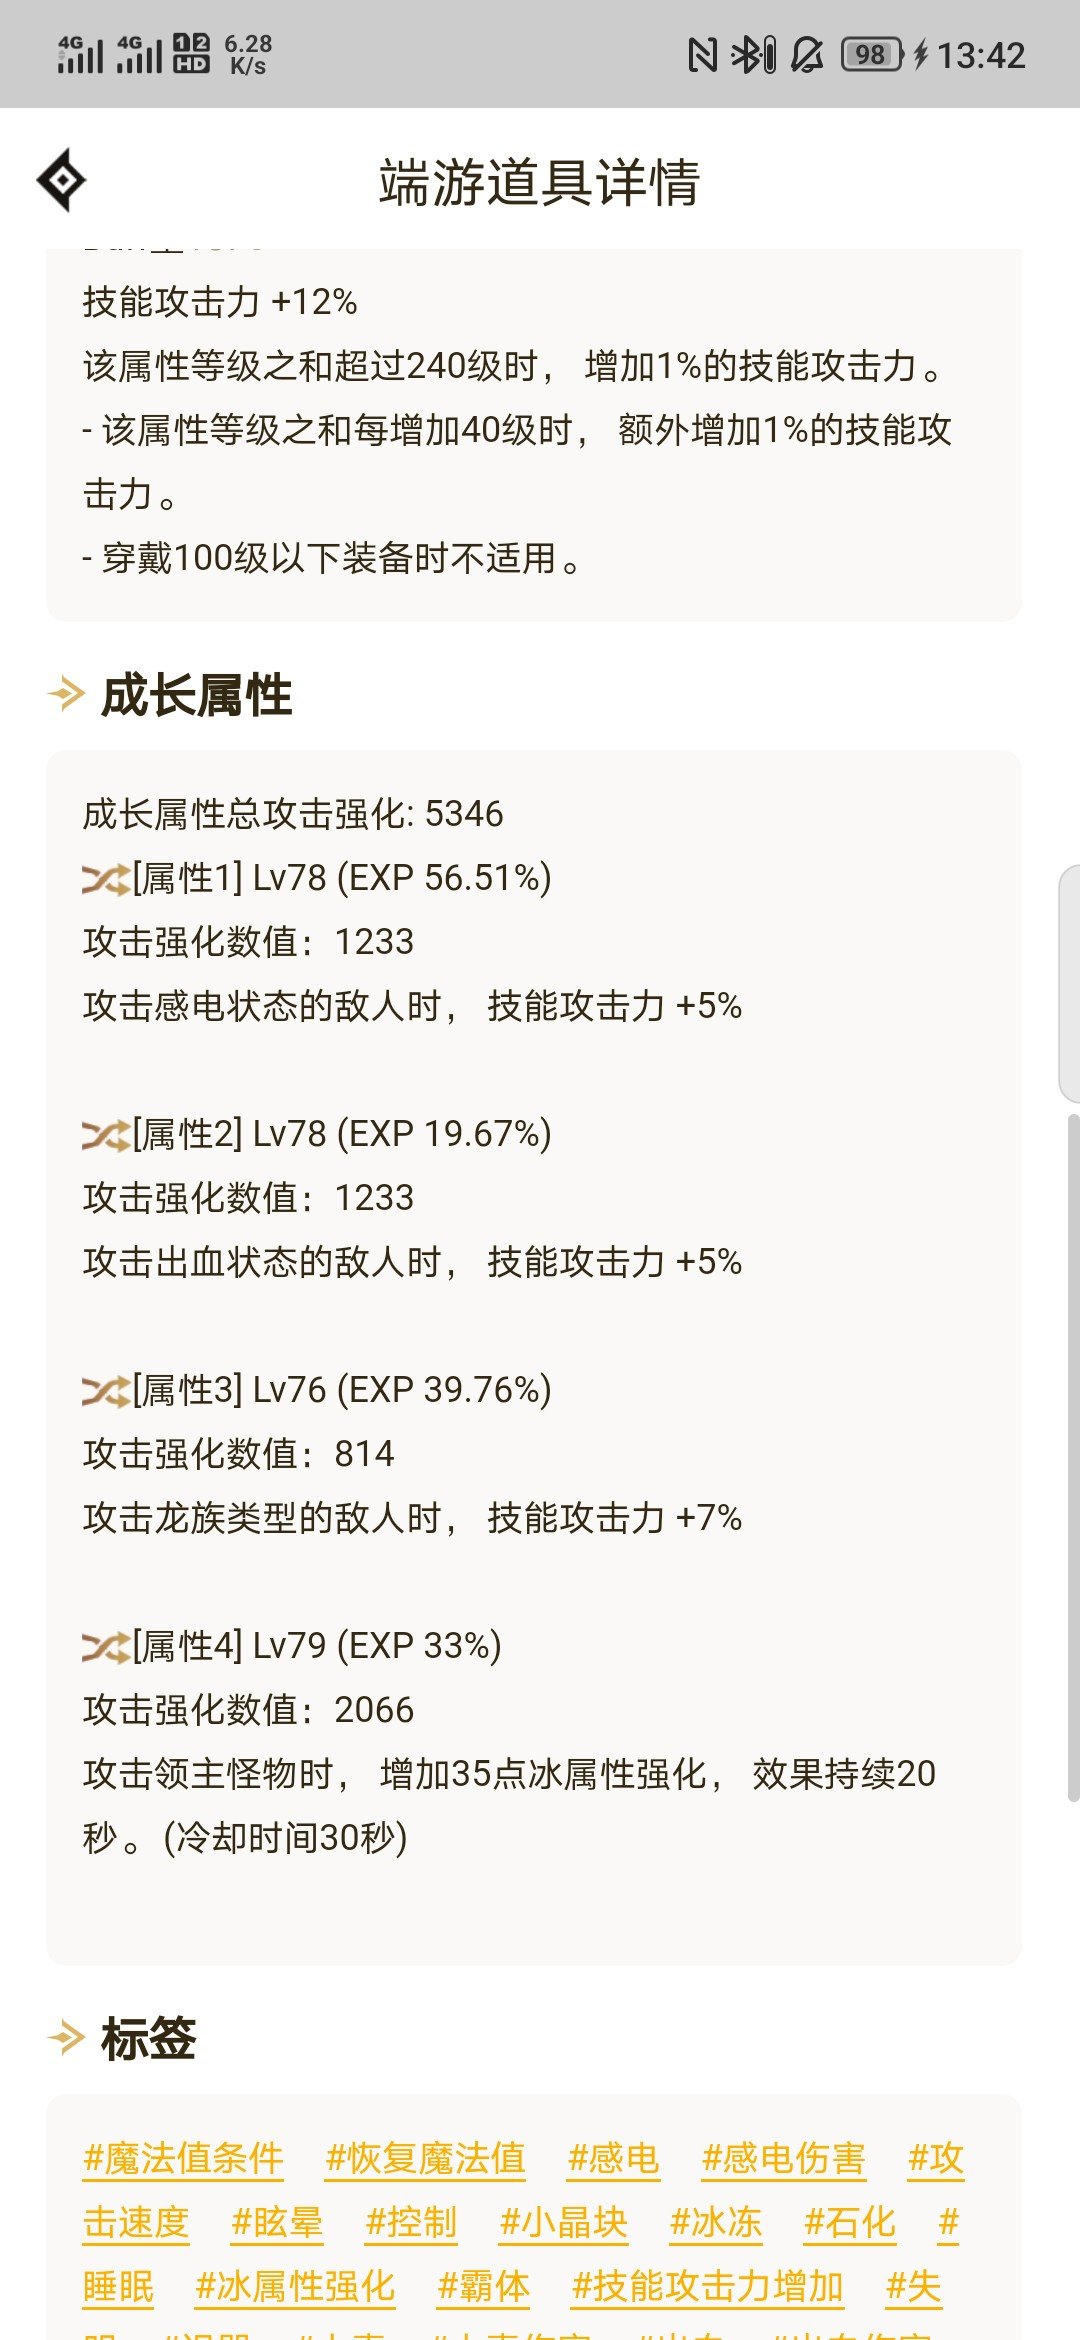Open the #感电伤害 tag
Screen dimensions: 1080x2340
[784, 2159]
